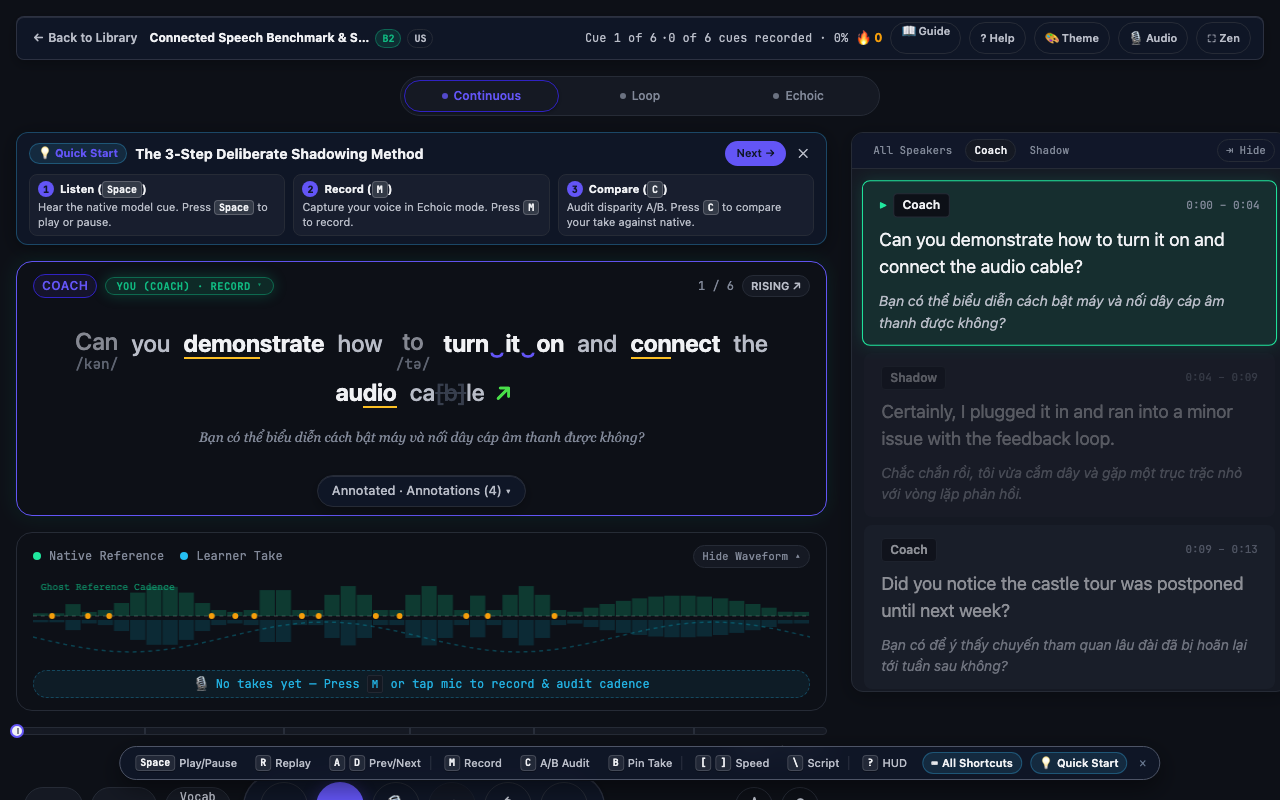Dismiss the shortcuts bar with X
The width and height of the screenshot is (1280, 800).
[1143, 763]
